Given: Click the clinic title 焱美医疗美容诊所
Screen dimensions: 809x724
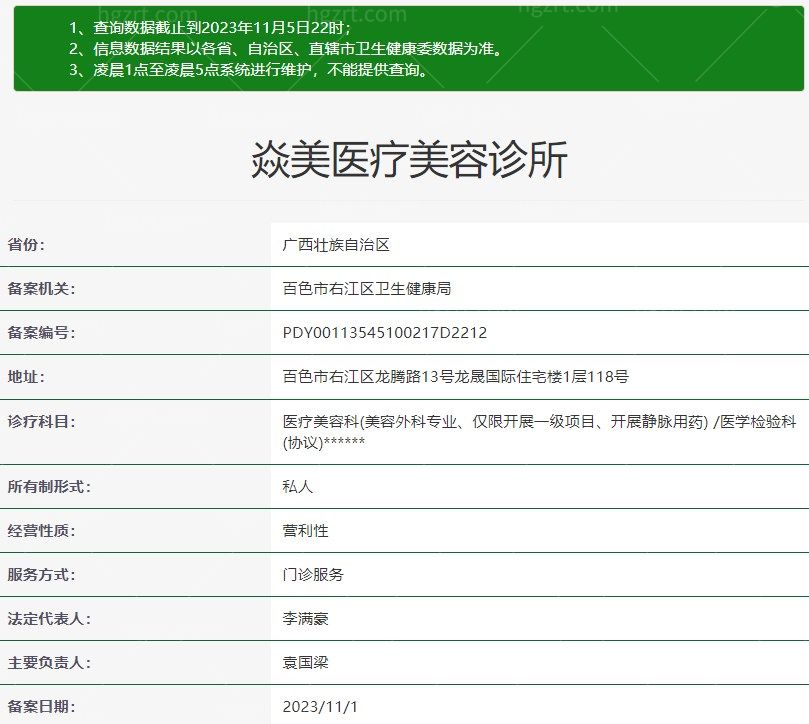Looking at the screenshot, I should click(x=409, y=159).
